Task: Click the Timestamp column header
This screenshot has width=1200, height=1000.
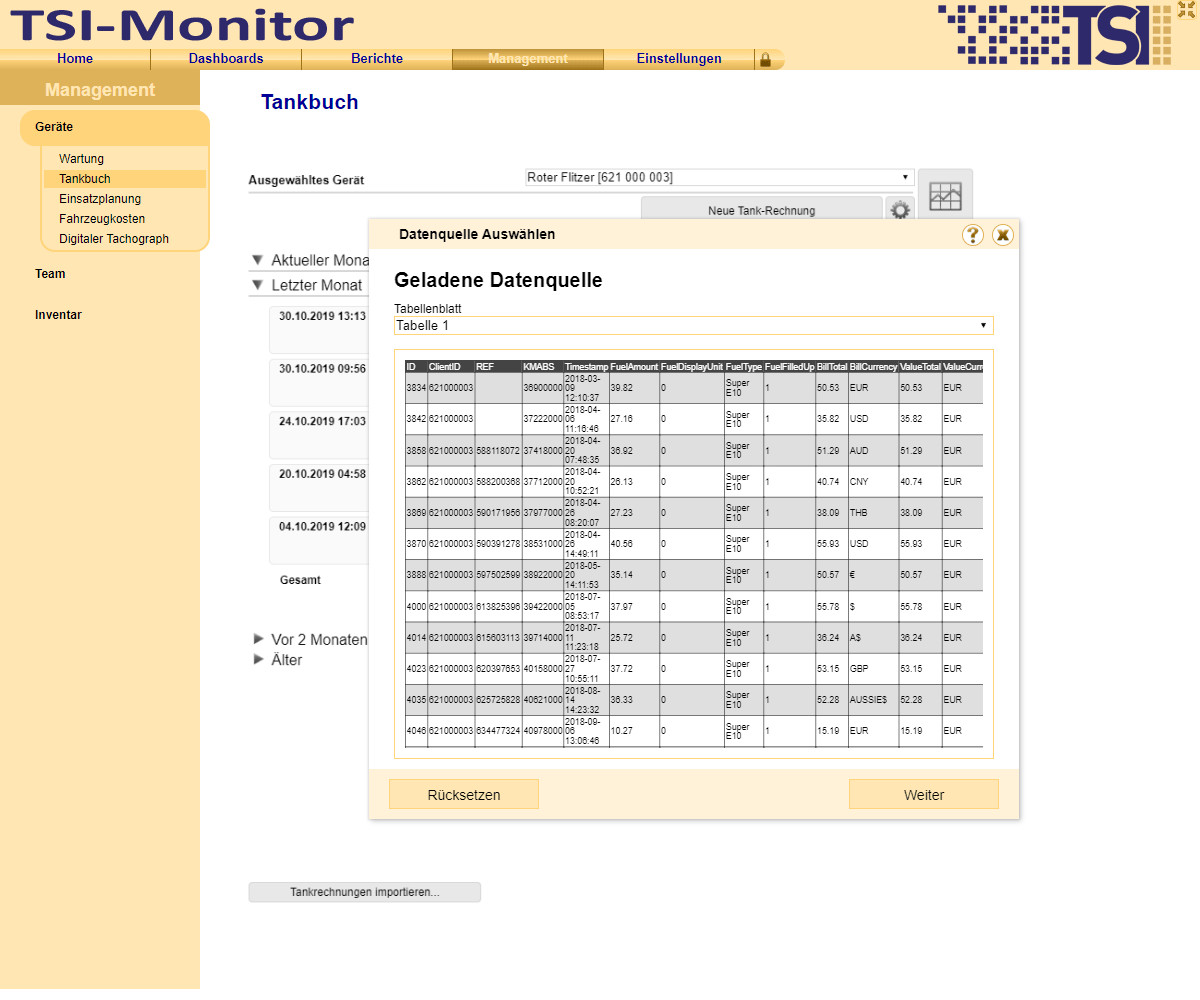Action: pos(586,367)
